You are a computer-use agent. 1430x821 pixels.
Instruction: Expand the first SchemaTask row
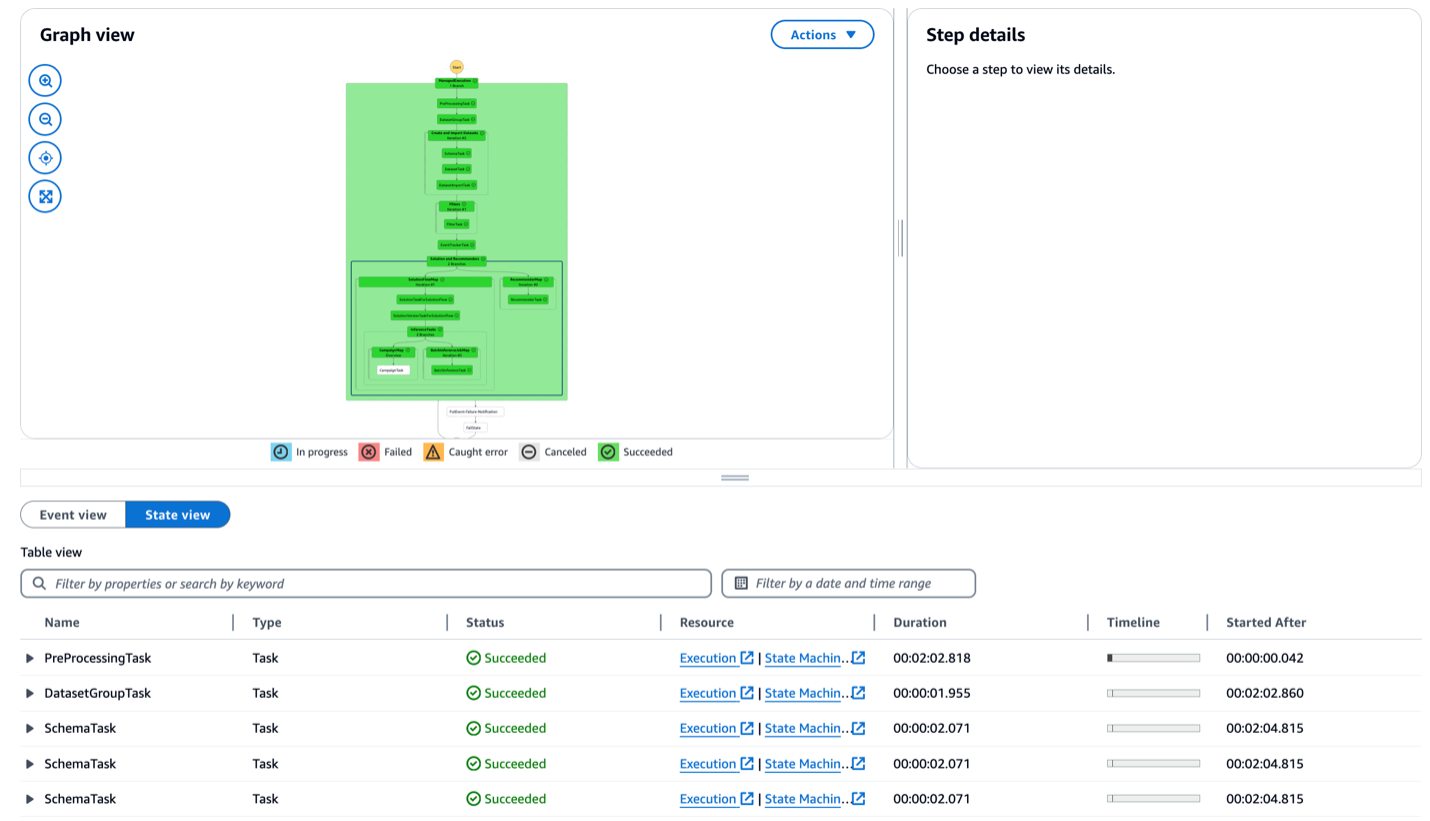click(29, 728)
